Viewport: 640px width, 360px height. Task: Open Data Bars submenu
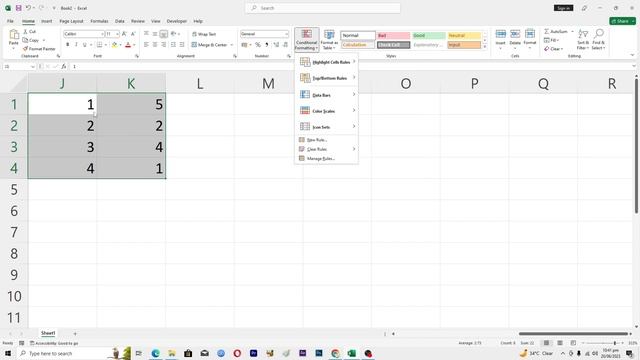click(x=327, y=95)
